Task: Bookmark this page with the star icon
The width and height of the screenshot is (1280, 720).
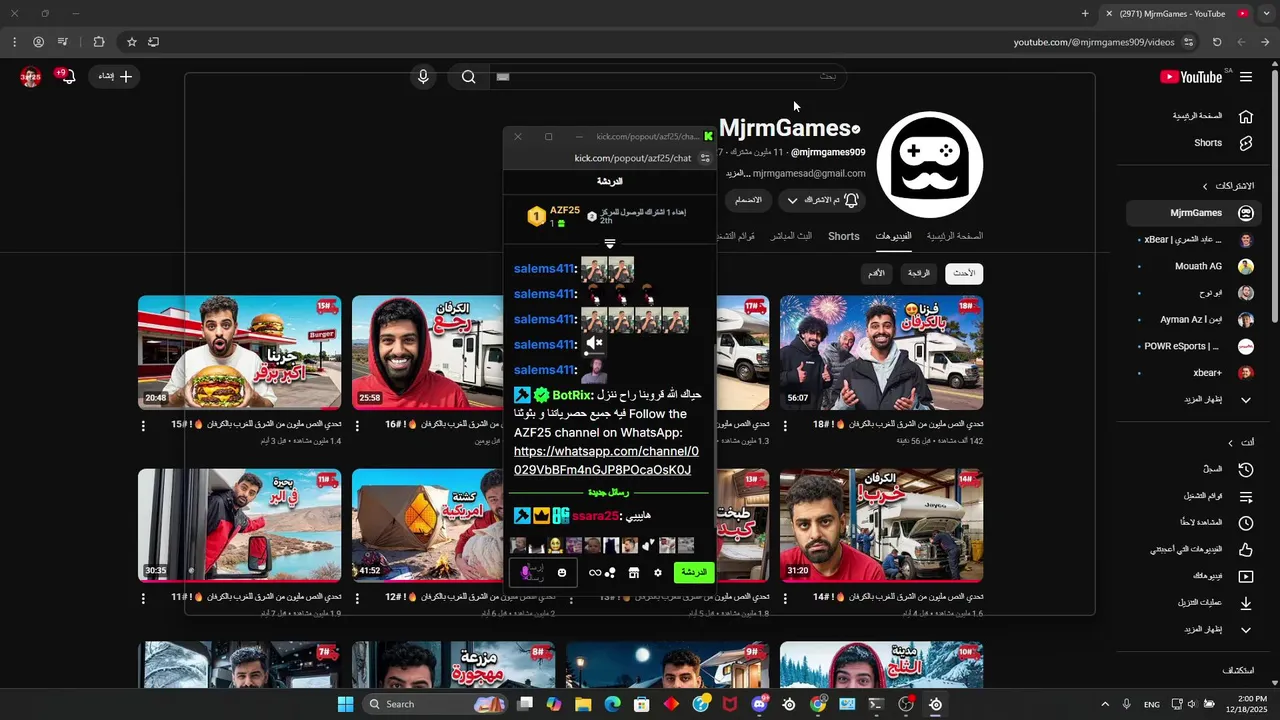Action: coord(131,42)
